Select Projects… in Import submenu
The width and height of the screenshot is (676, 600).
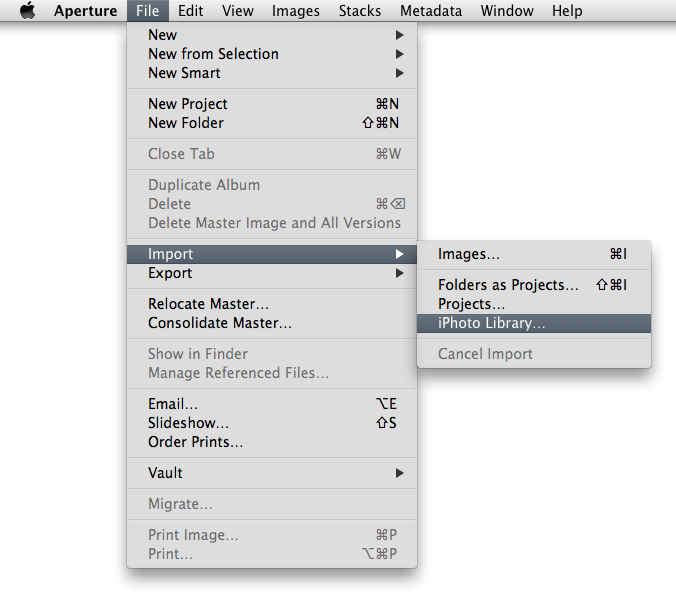(471, 304)
